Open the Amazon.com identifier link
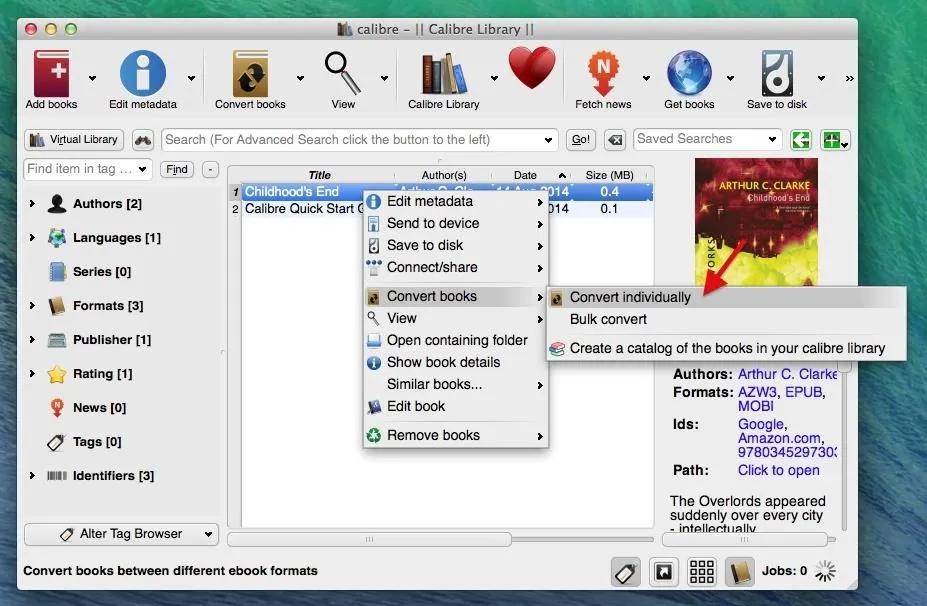The height and width of the screenshot is (606, 927). pyautogui.click(x=779, y=439)
